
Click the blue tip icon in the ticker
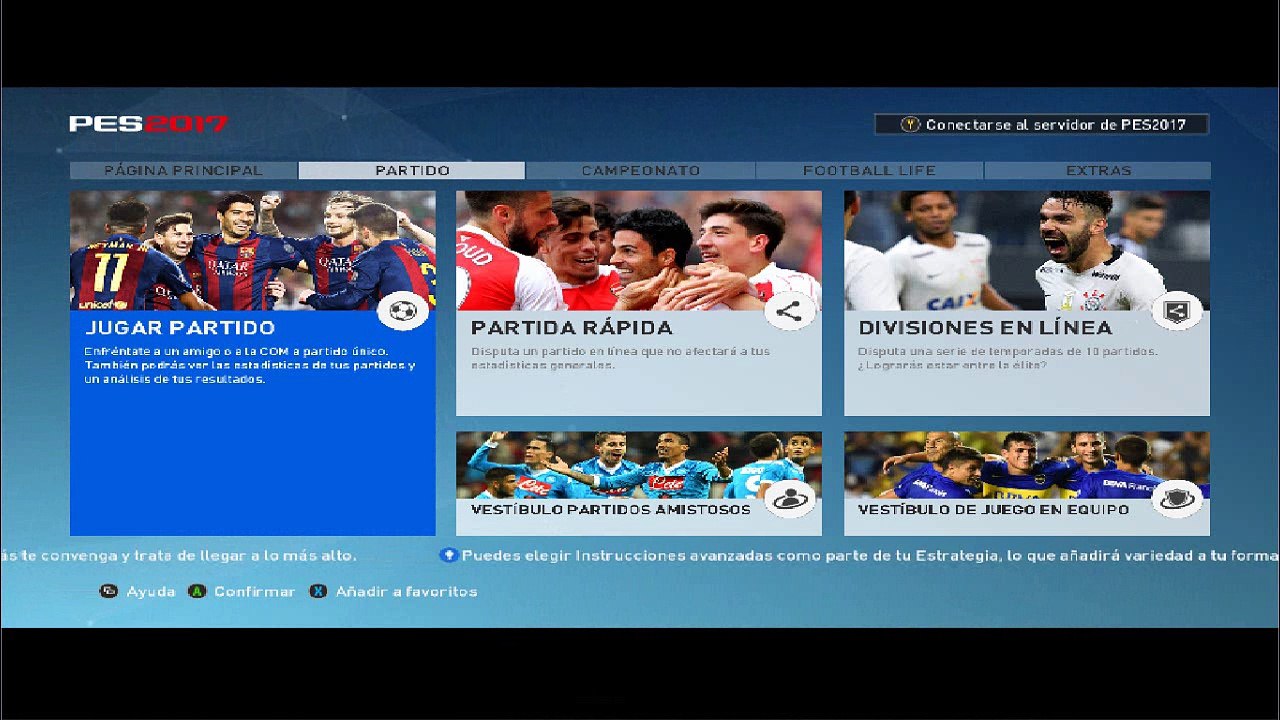(x=449, y=555)
